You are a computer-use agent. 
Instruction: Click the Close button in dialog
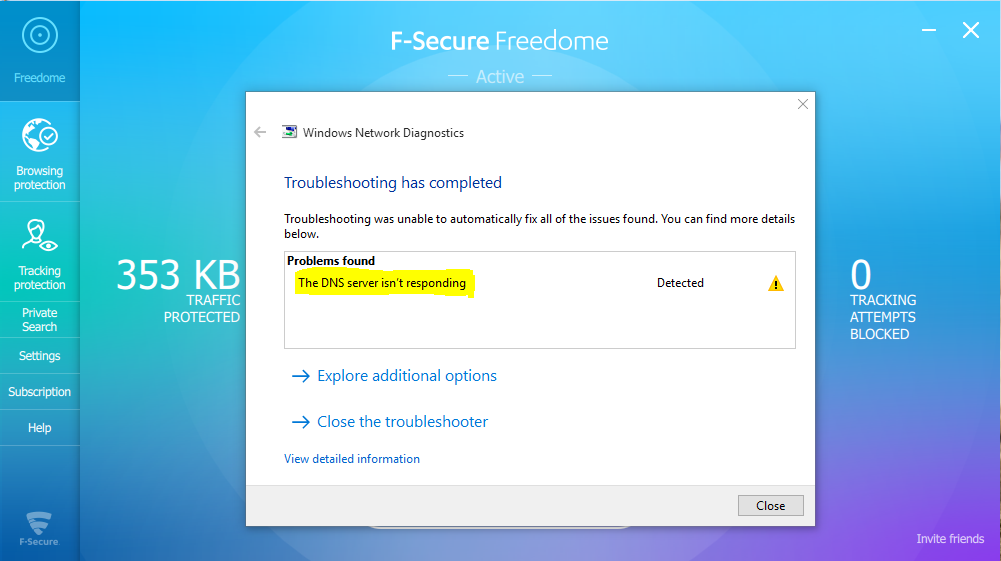click(x=771, y=505)
